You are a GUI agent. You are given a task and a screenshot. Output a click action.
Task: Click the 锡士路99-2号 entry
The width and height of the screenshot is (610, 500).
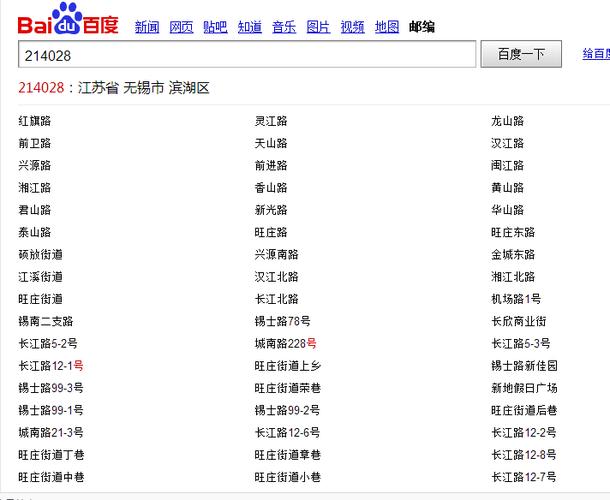coord(287,410)
